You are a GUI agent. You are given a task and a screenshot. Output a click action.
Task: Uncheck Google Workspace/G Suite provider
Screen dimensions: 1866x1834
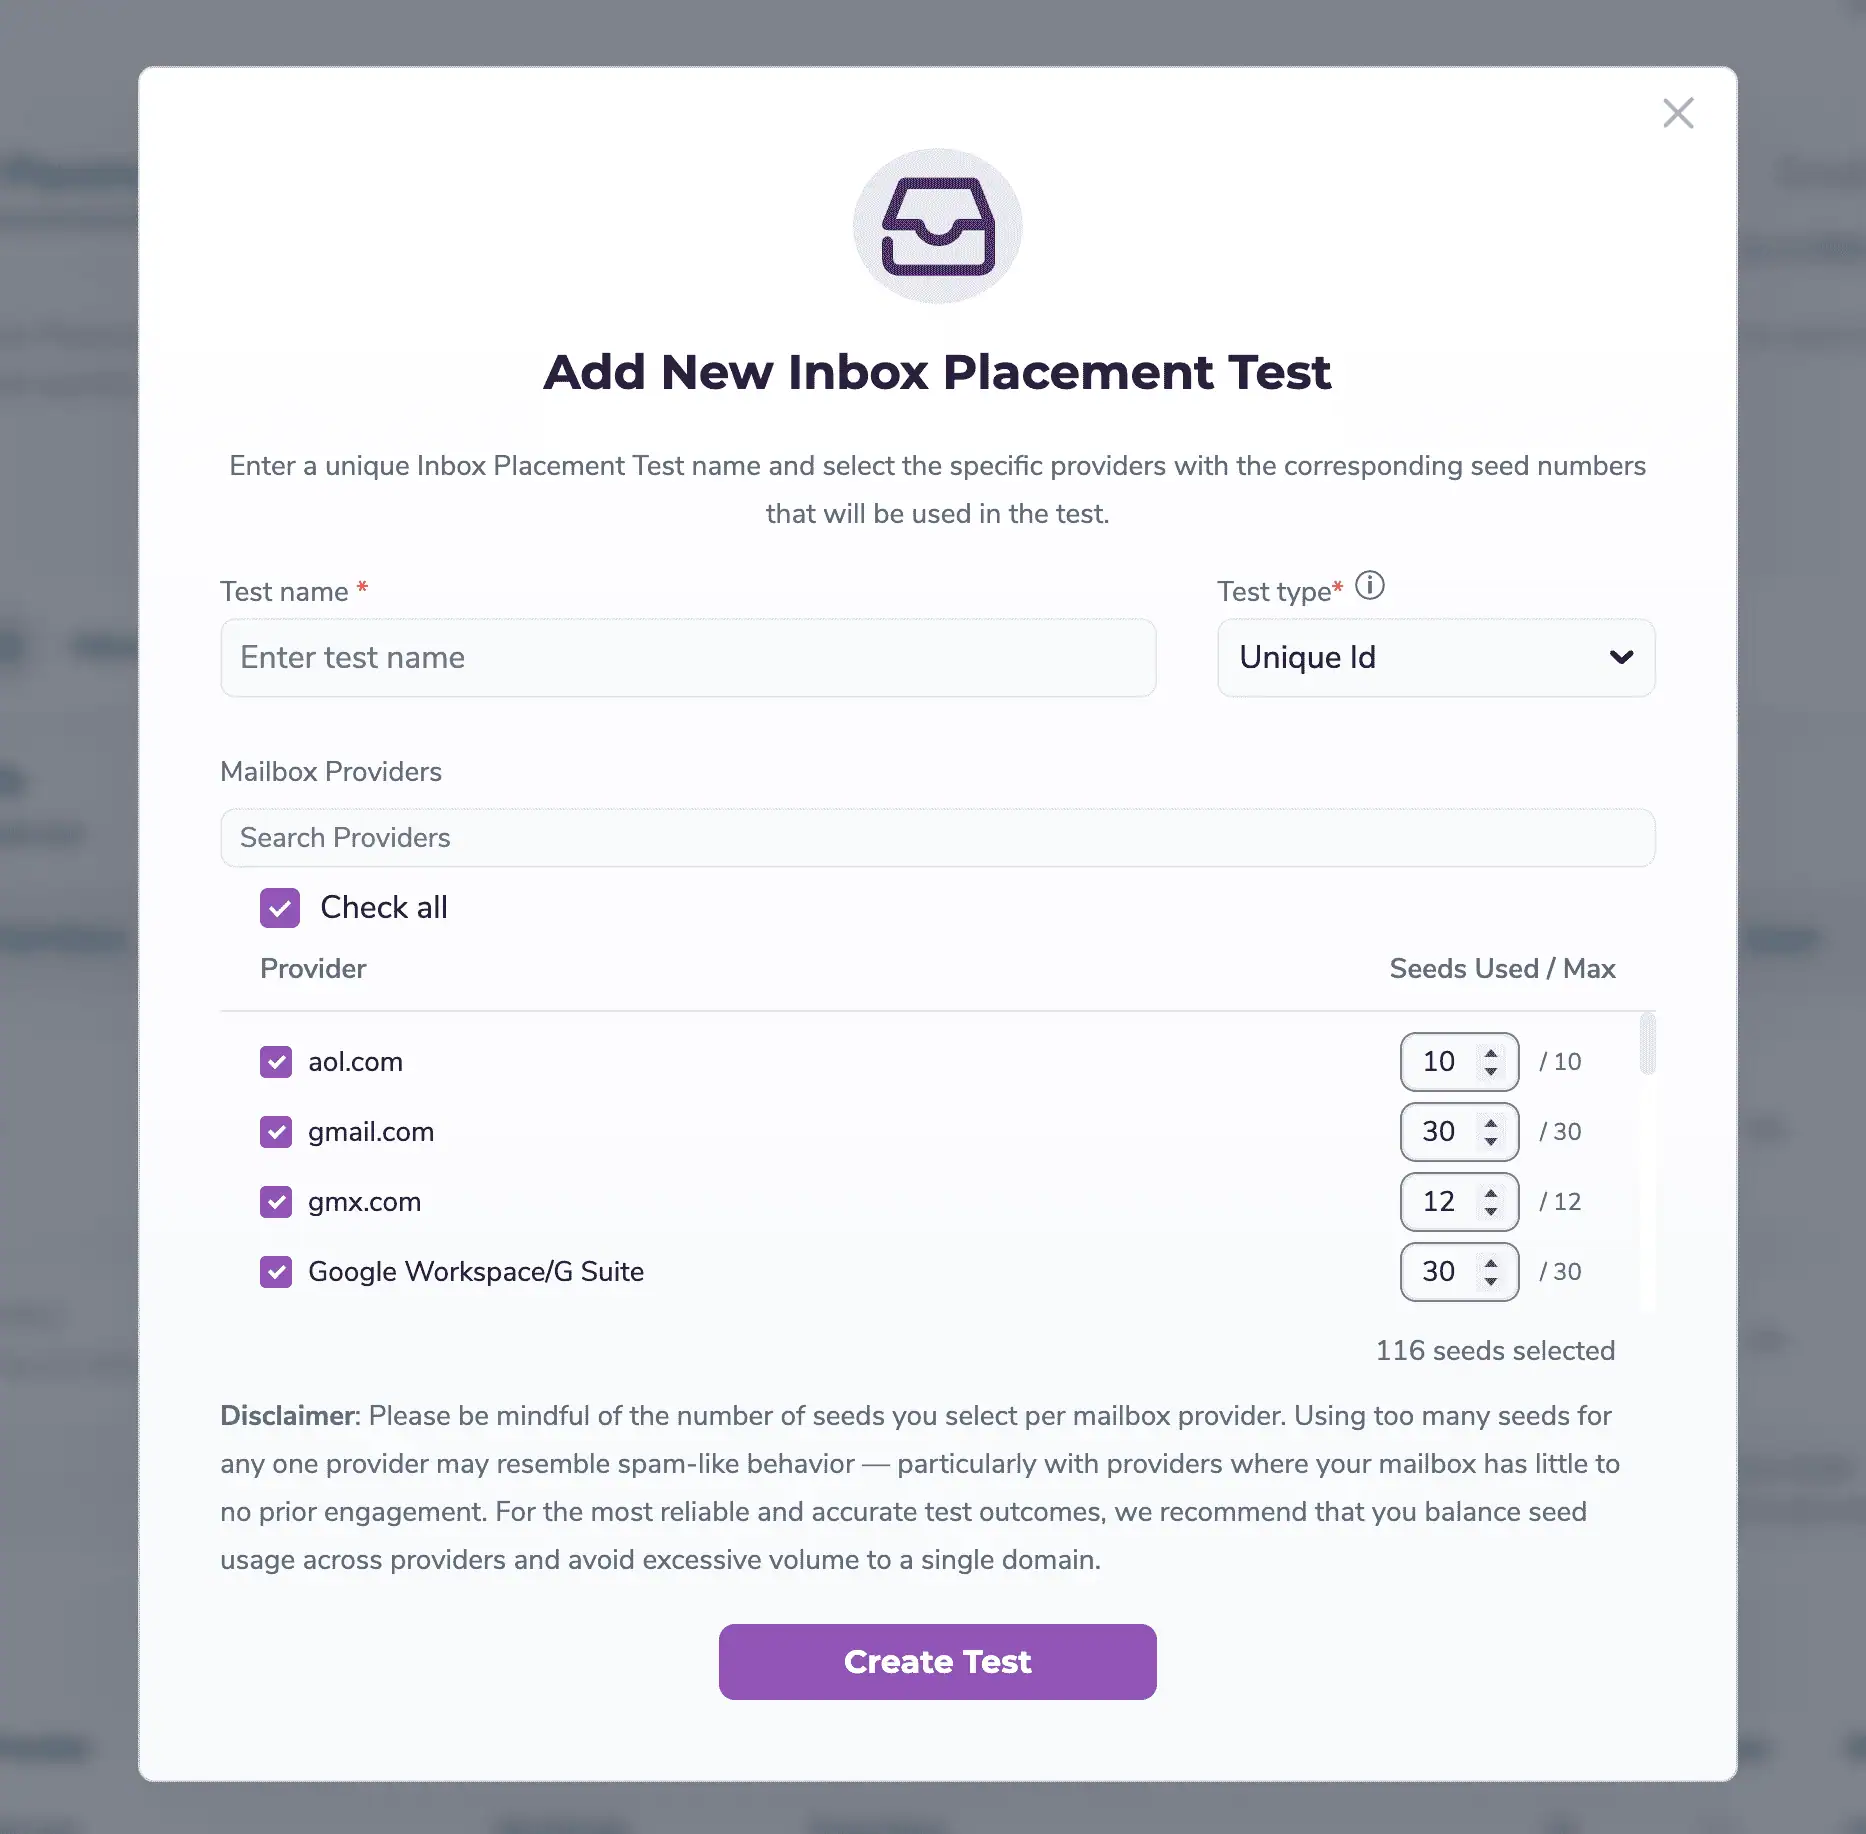(x=276, y=1272)
